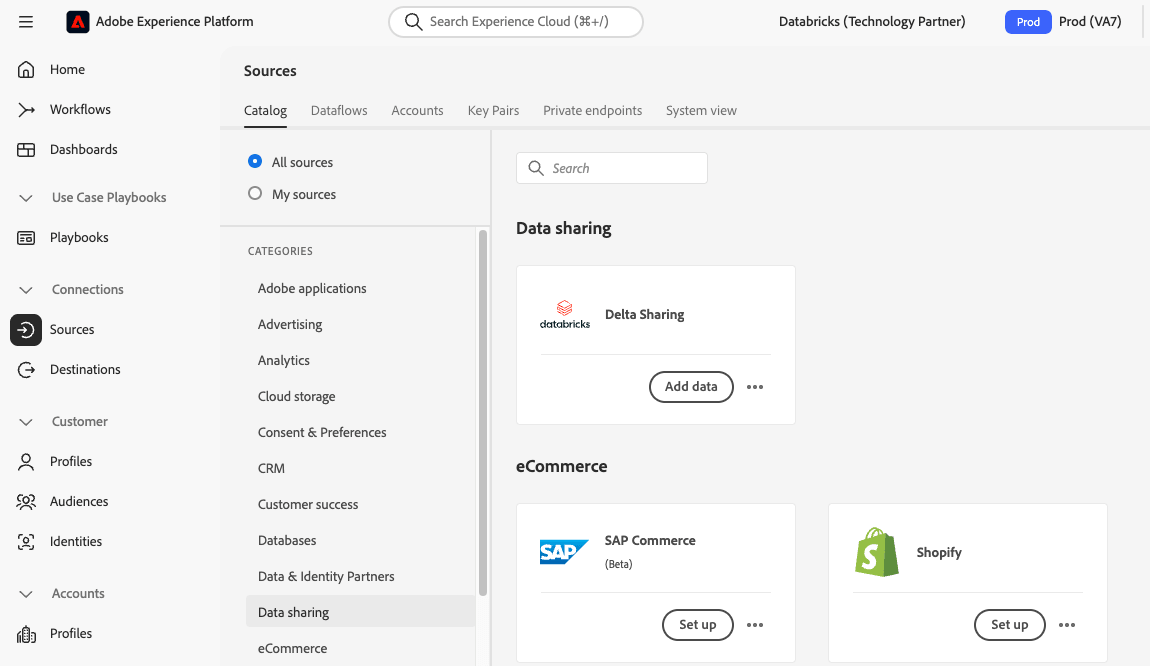Open the Key Pairs tab

point(493,110)
